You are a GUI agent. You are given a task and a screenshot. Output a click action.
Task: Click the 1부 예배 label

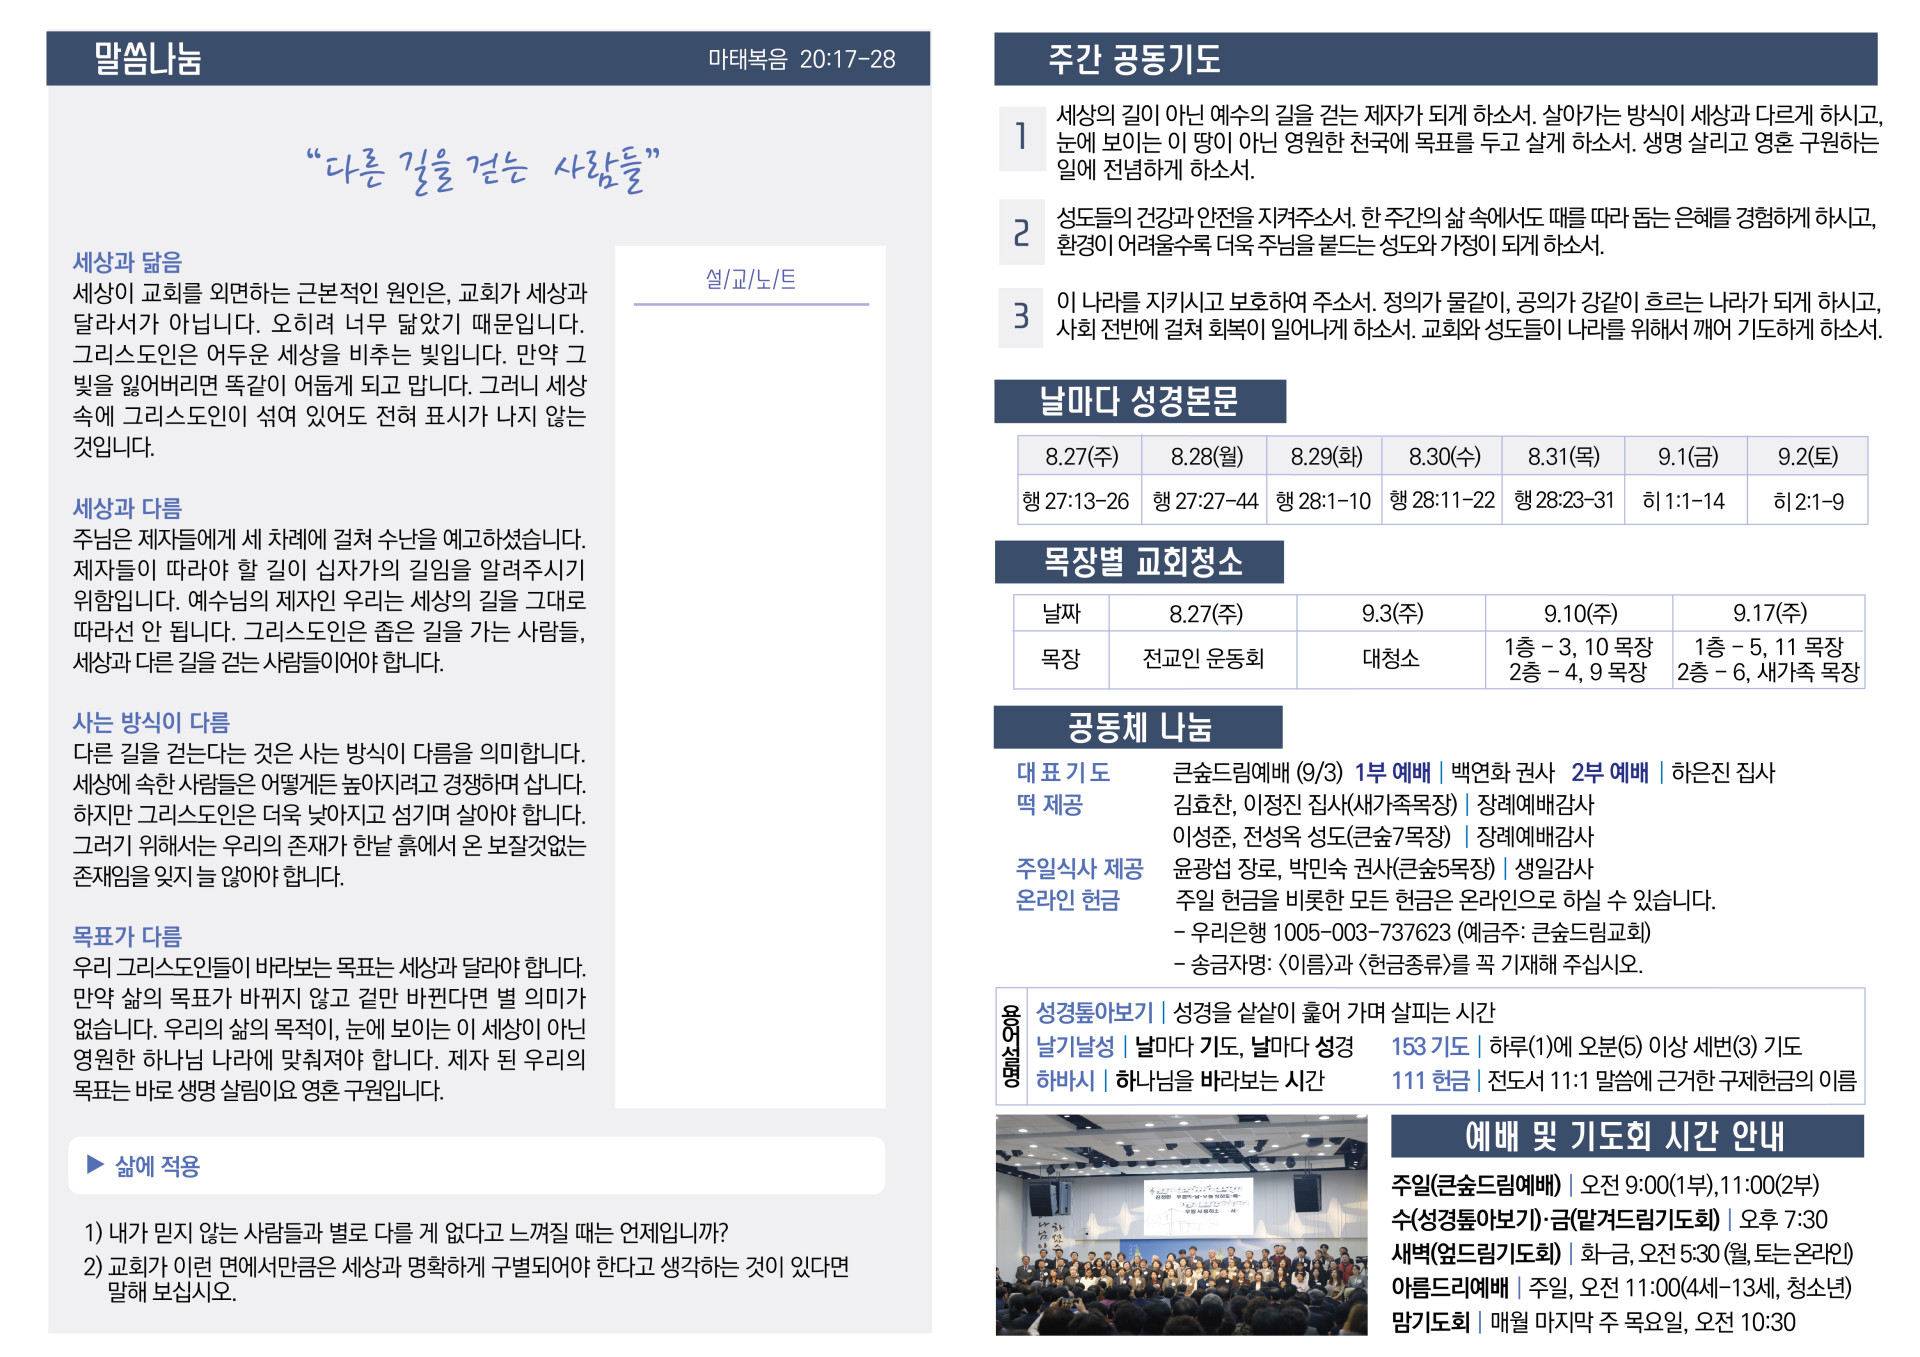[1393, 772]
